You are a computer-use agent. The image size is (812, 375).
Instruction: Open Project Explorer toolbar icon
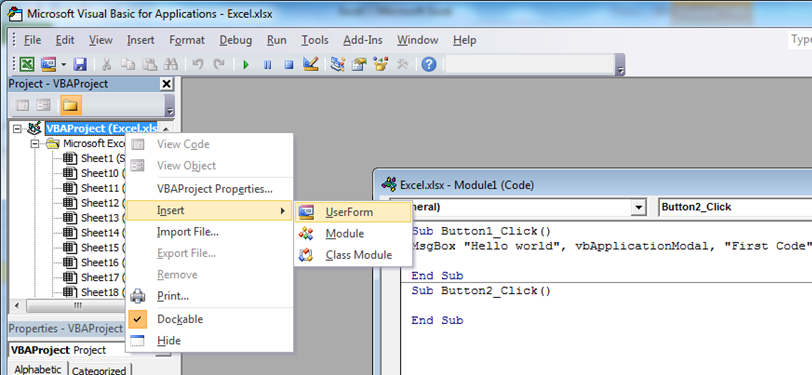click(338, 65)
